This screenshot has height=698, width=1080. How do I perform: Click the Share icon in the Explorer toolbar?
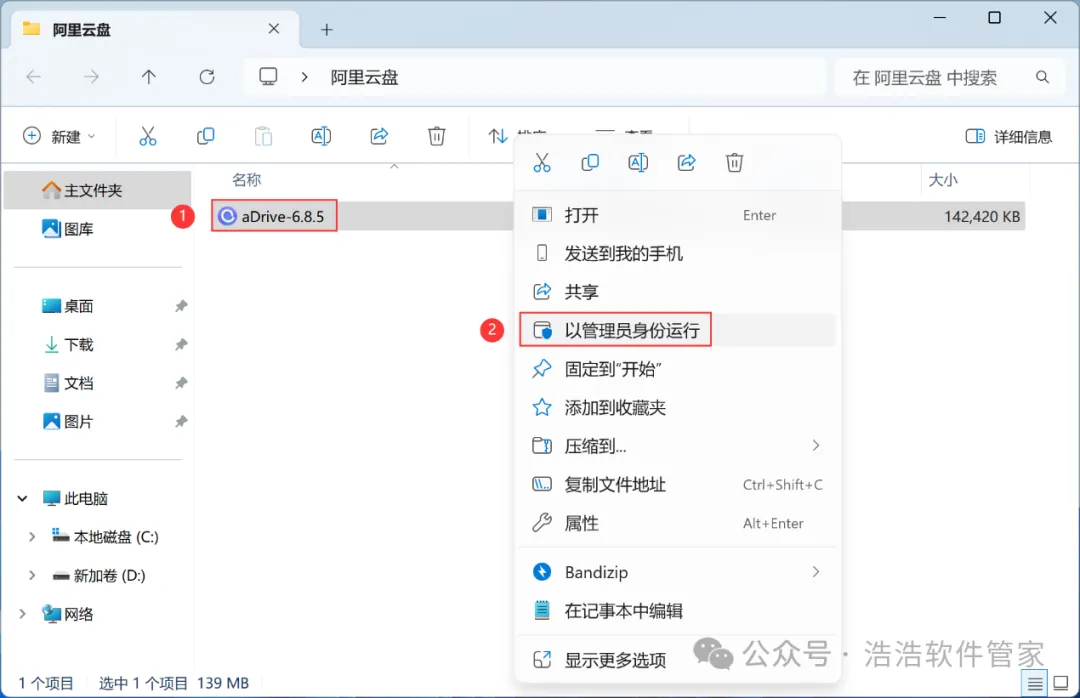coord(379,136)
